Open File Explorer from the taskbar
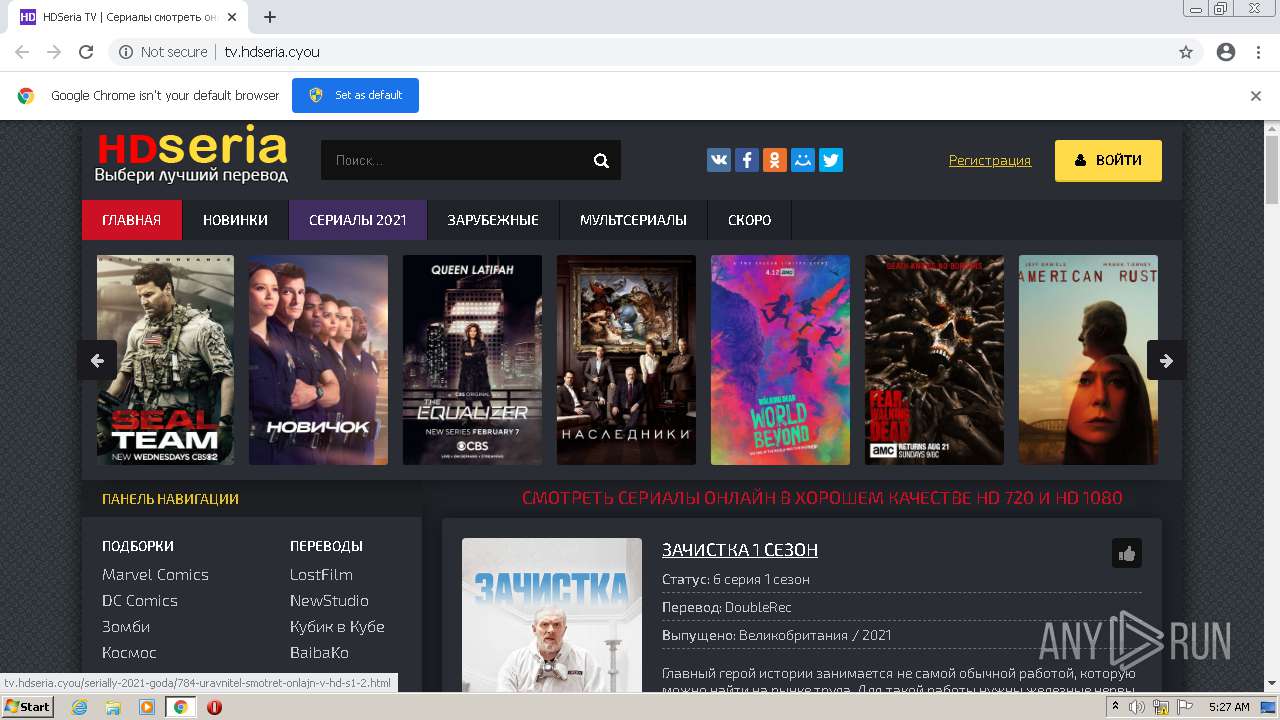This screenshot has height=720, width=1280. click(x=113, y=707)
